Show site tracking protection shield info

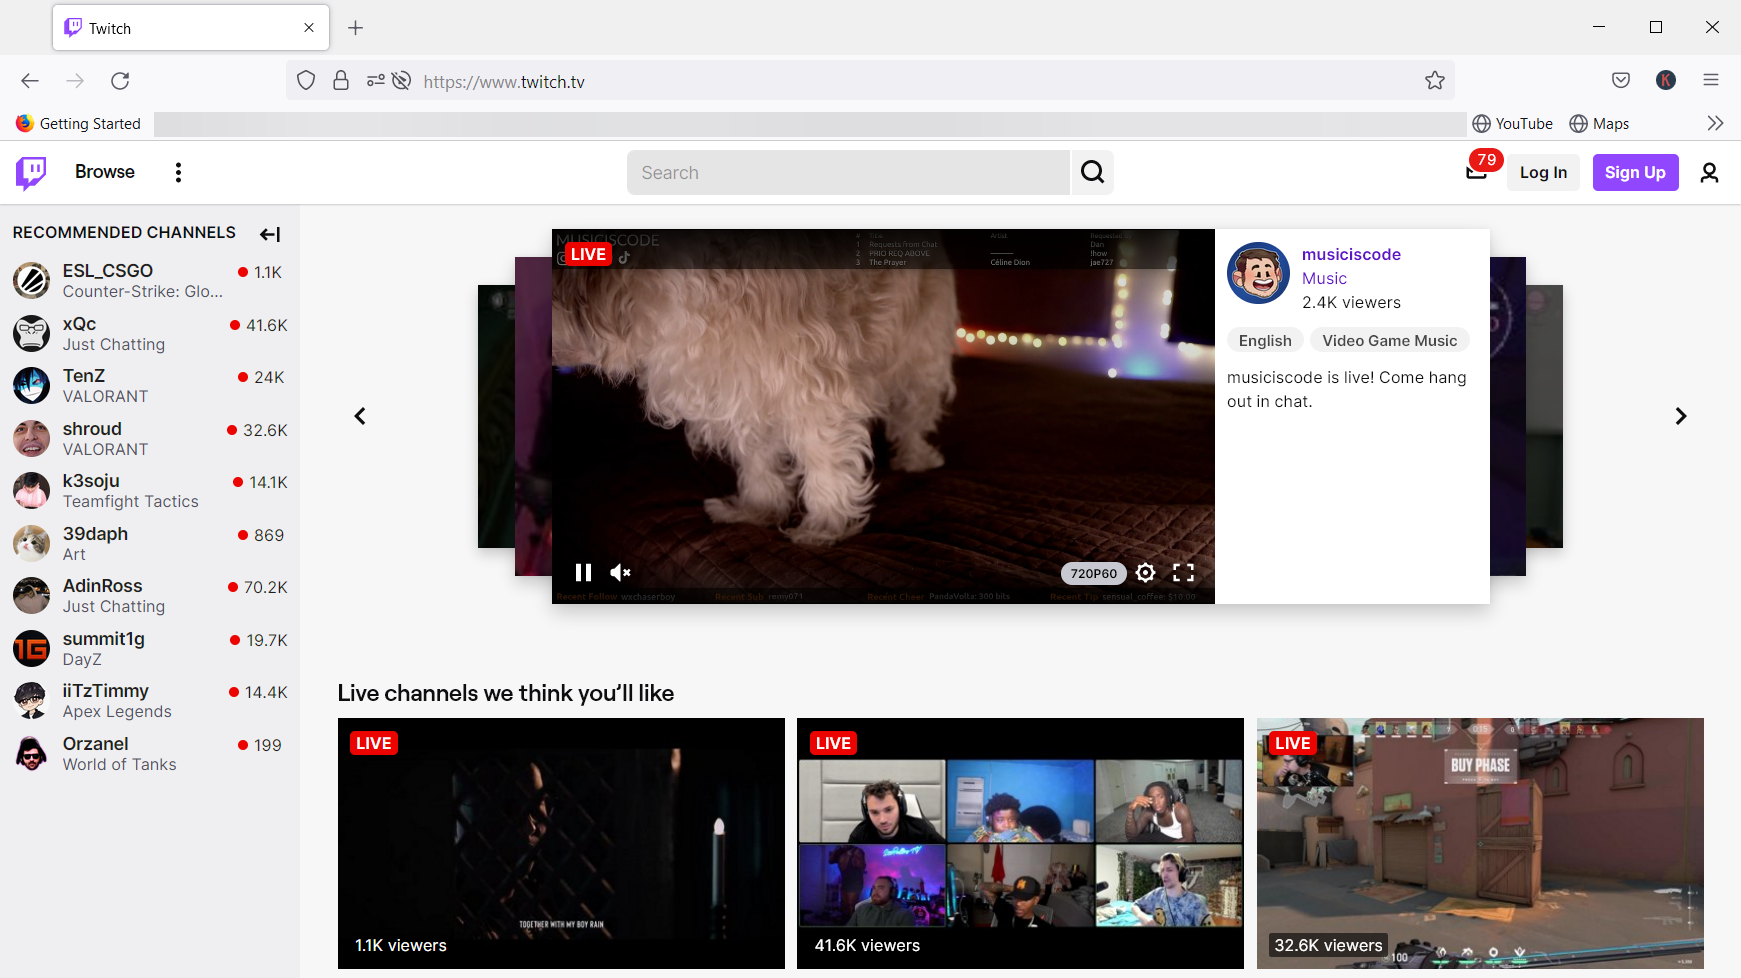point(306,81)
